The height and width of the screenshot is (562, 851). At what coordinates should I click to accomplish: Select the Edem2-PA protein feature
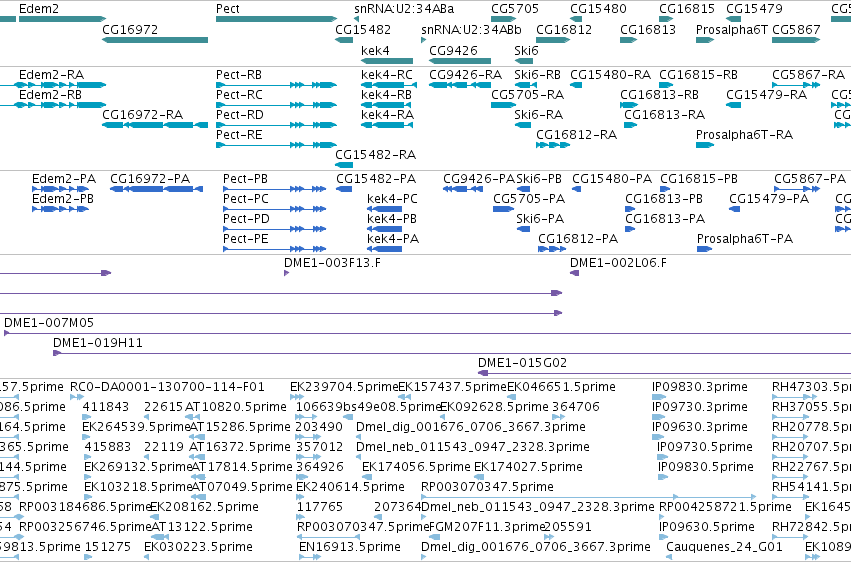pyautogui.click(x=60, y=189)
